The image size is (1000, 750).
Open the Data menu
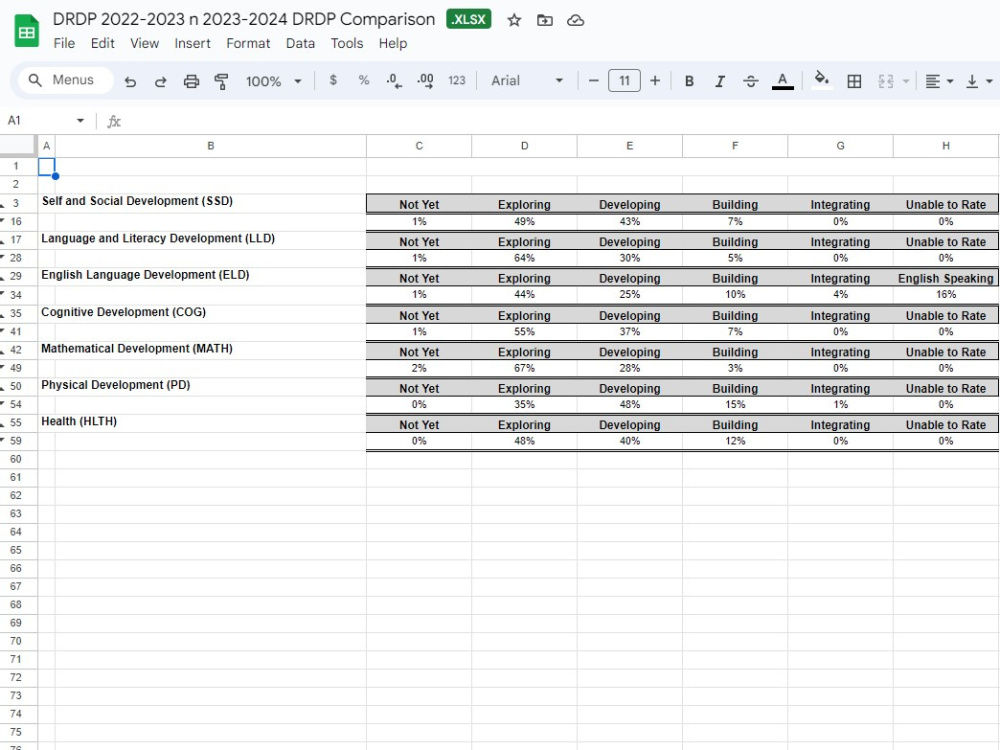(300, 43)
